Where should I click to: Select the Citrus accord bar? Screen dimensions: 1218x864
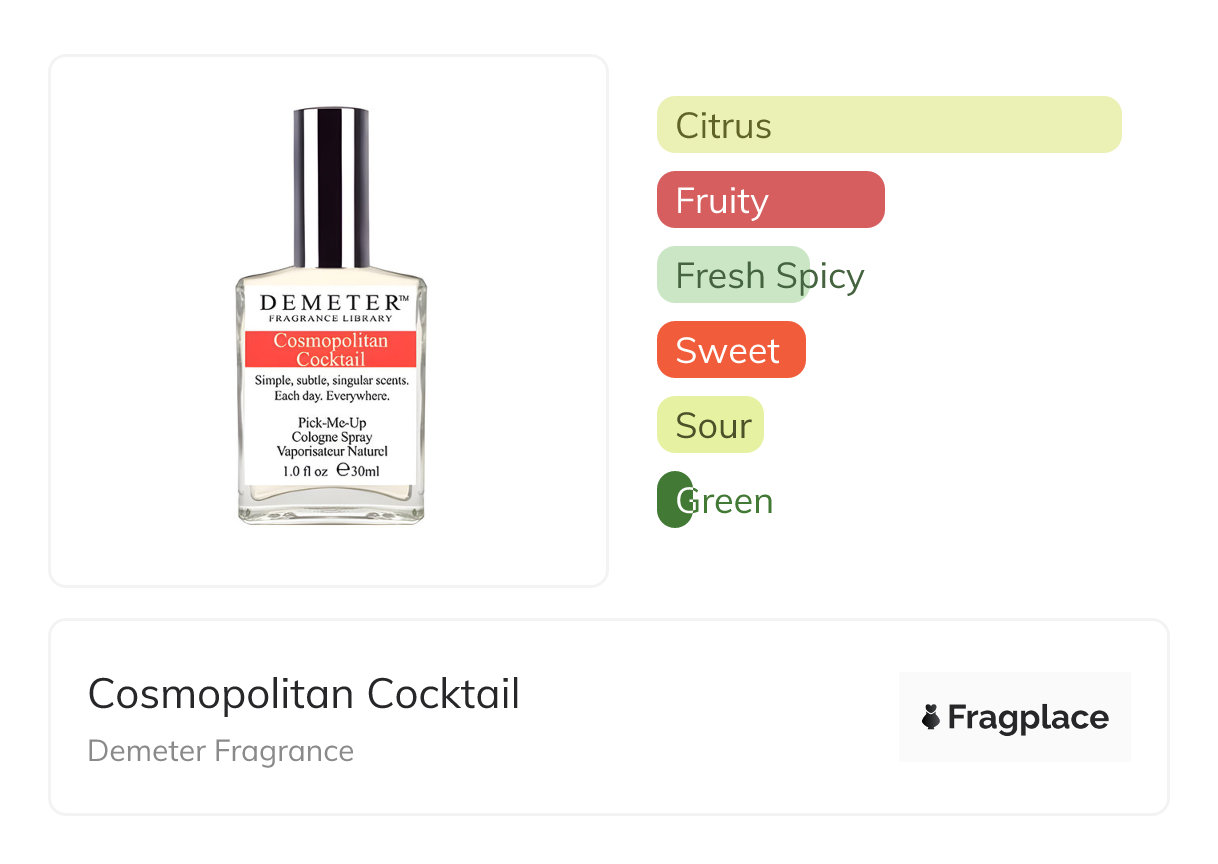point(888,125)
